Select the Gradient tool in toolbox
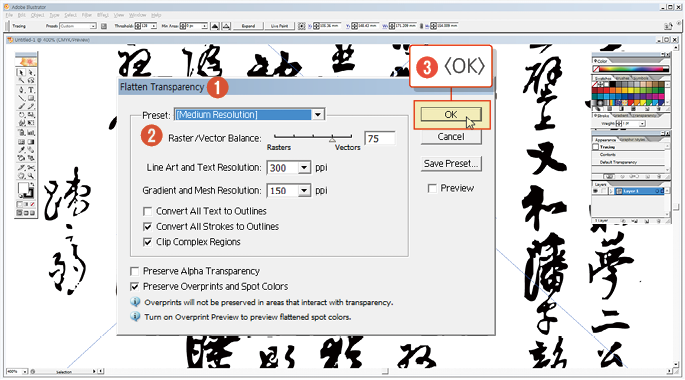The height and width of the screenshot is (380, 685). click(31, 142)
